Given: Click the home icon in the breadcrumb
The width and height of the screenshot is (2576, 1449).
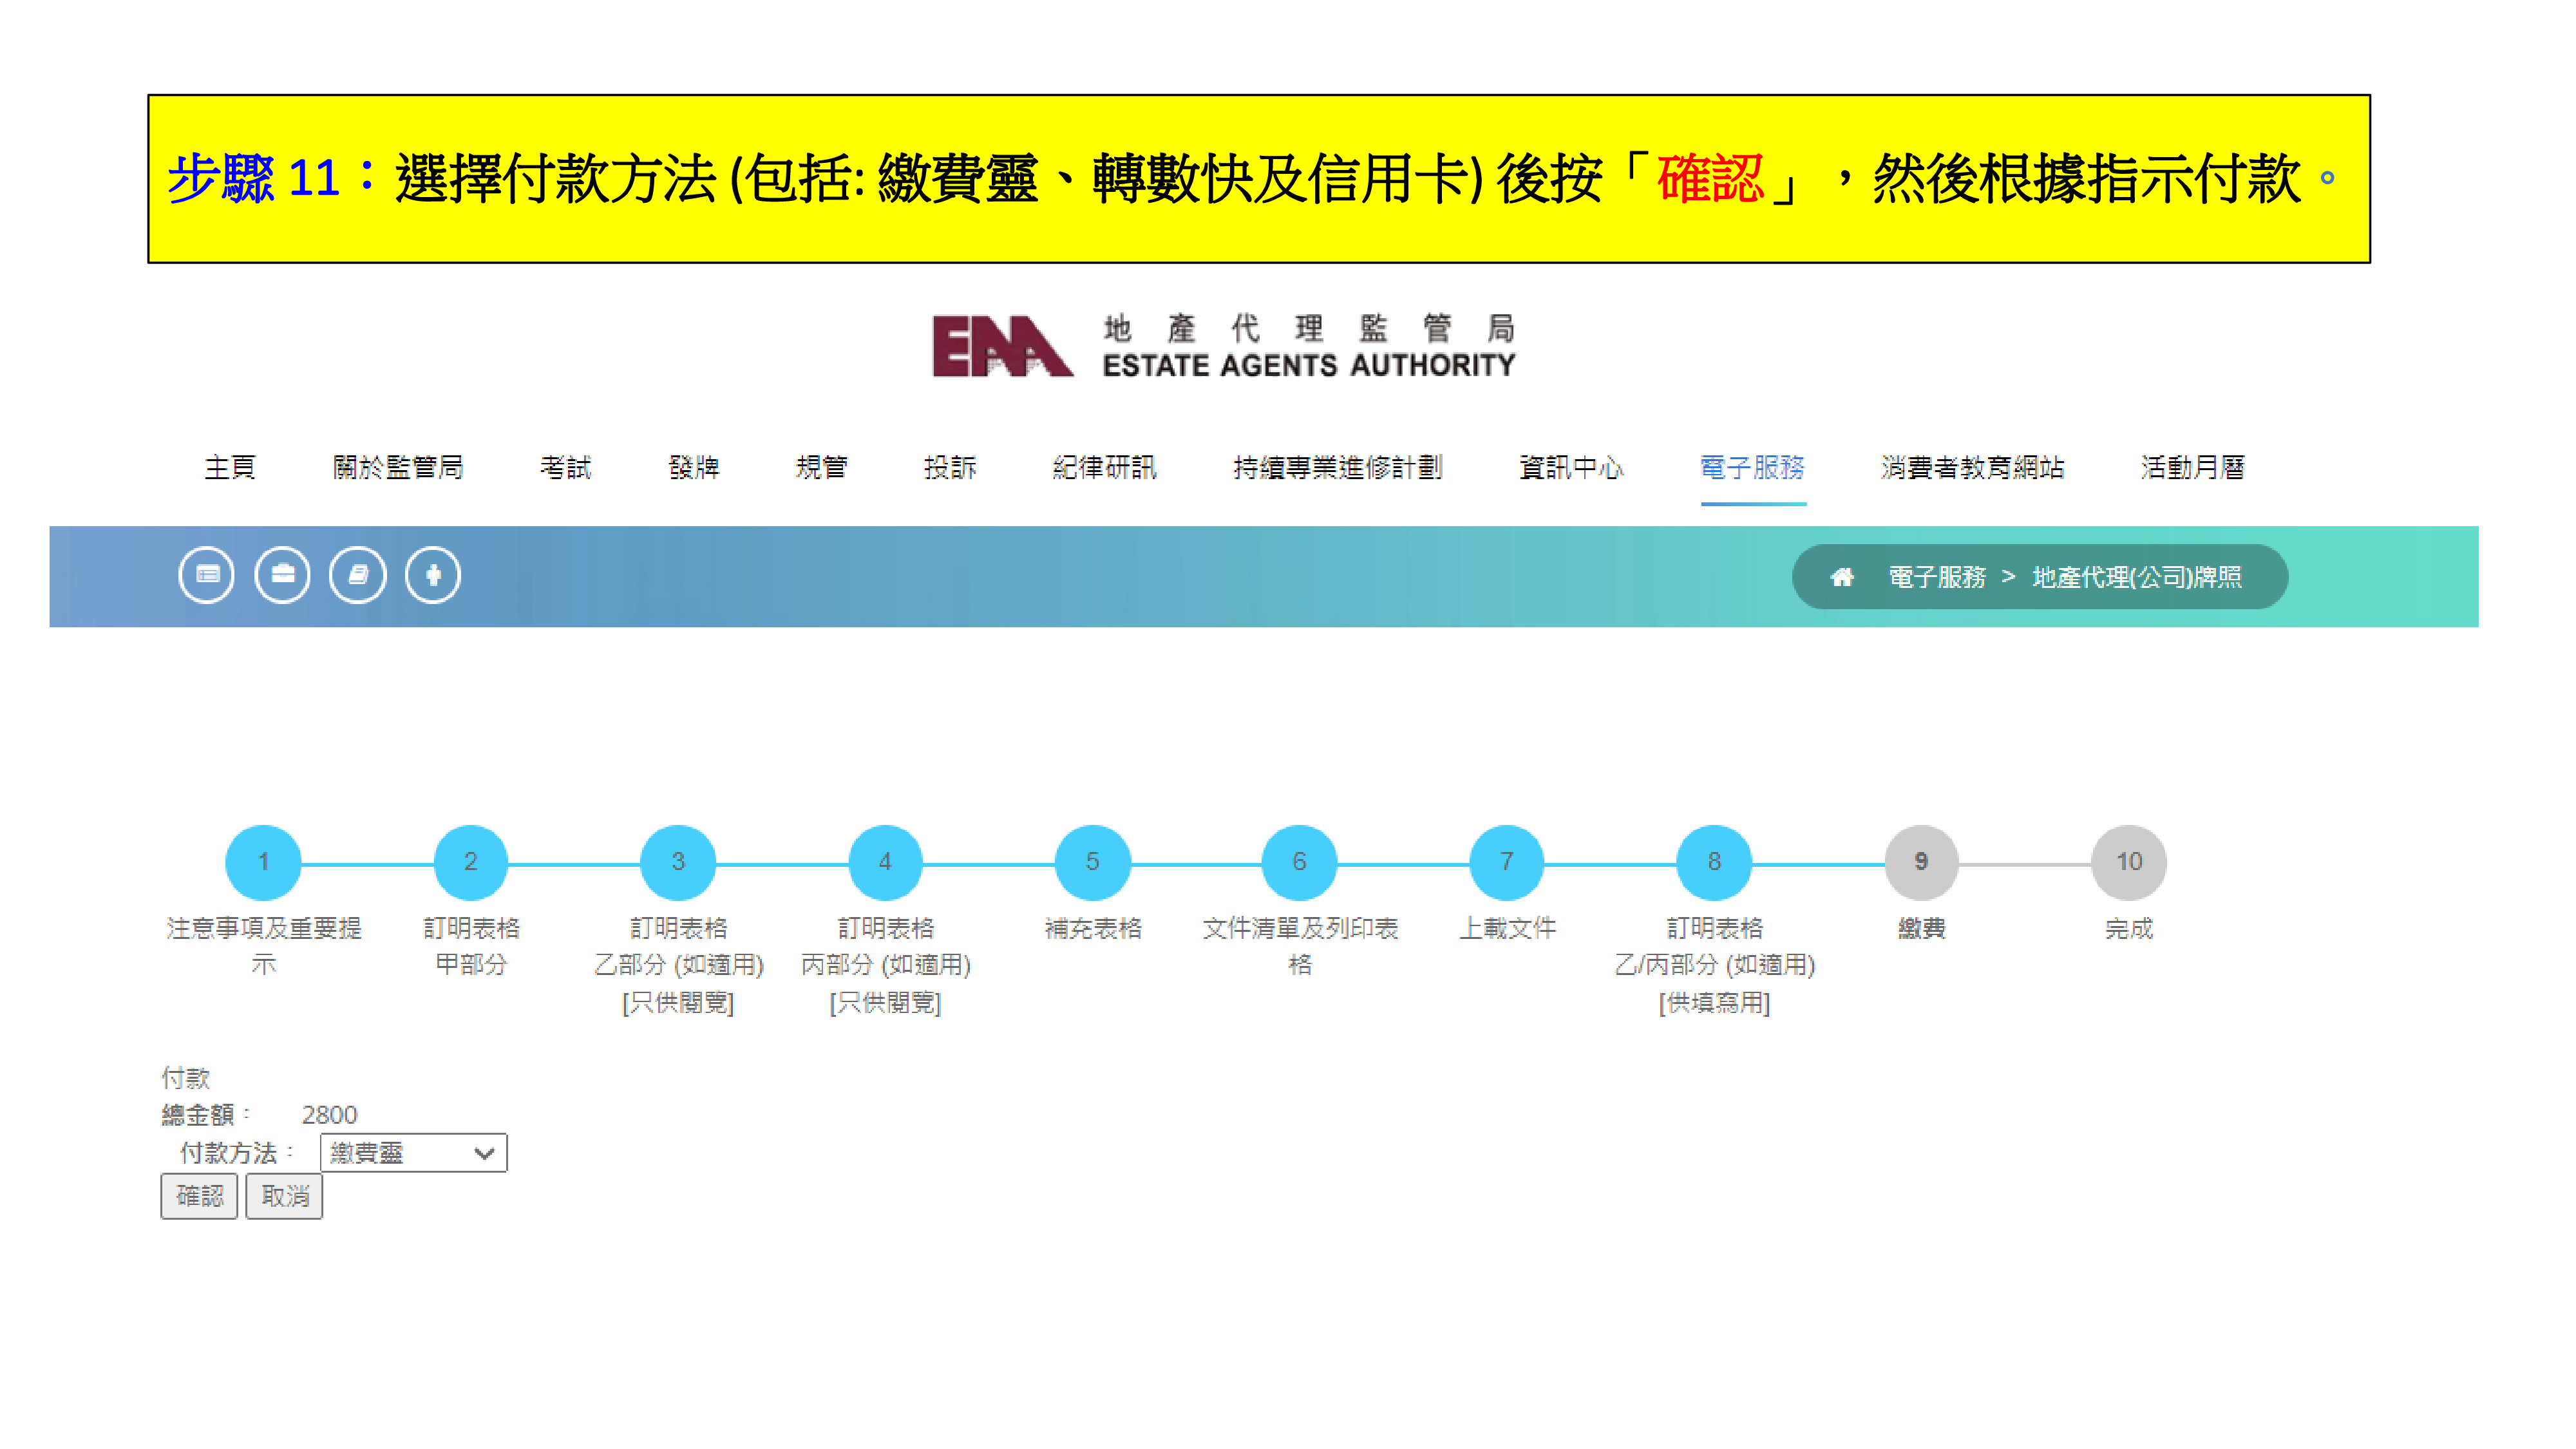Looking at the screenshot, I should tap(1841, 577).
